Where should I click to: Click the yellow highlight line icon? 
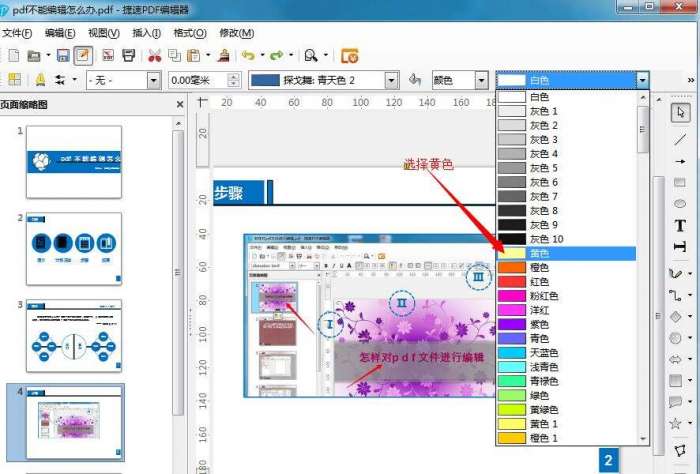tap(40, 80)
